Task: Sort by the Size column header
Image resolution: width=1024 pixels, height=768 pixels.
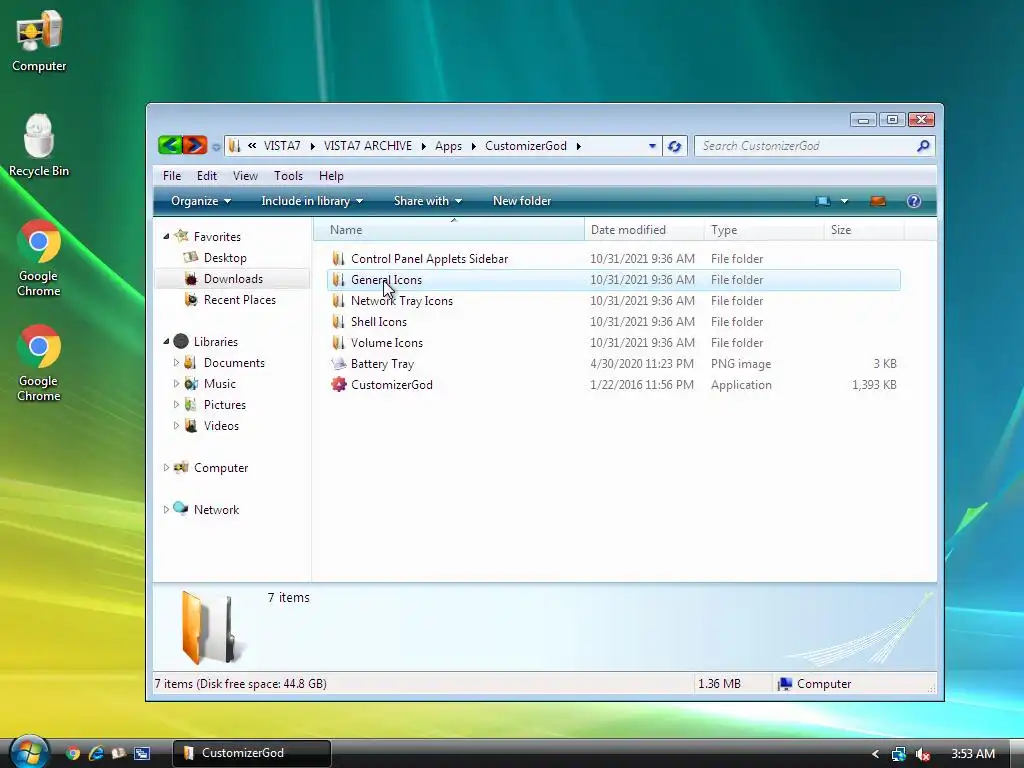Action: [865, 230]
